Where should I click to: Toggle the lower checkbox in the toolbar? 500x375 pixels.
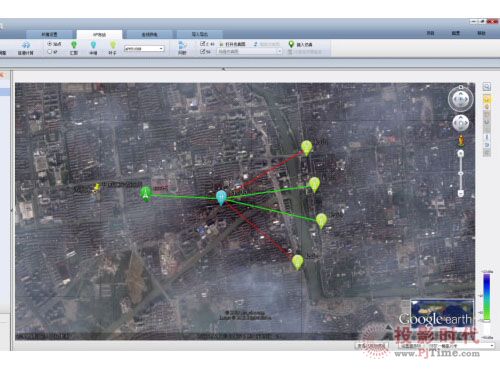(x=202, y=52)
